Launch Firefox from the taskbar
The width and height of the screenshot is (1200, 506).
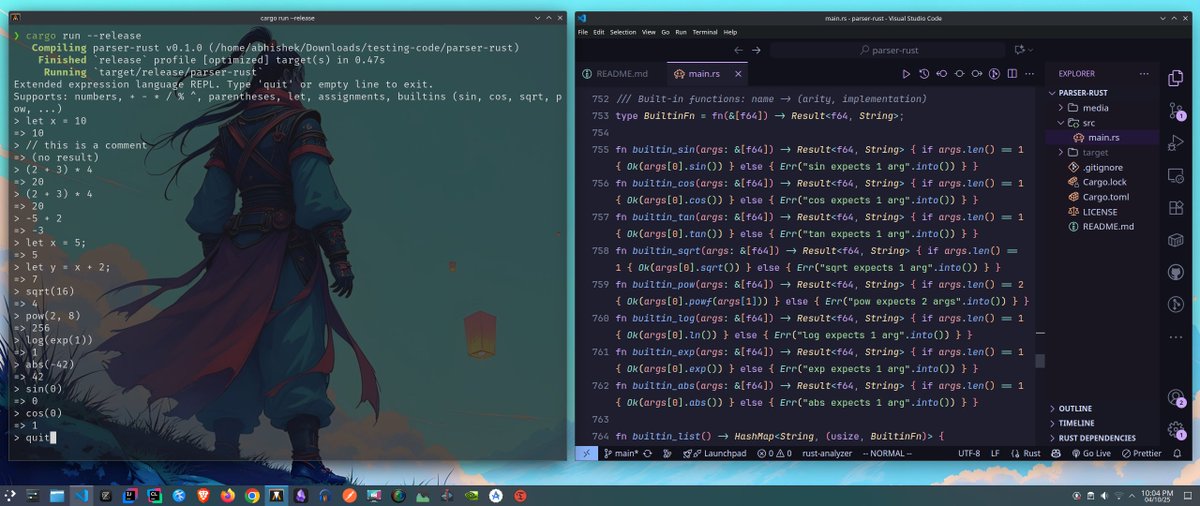(x=230, y=495)
